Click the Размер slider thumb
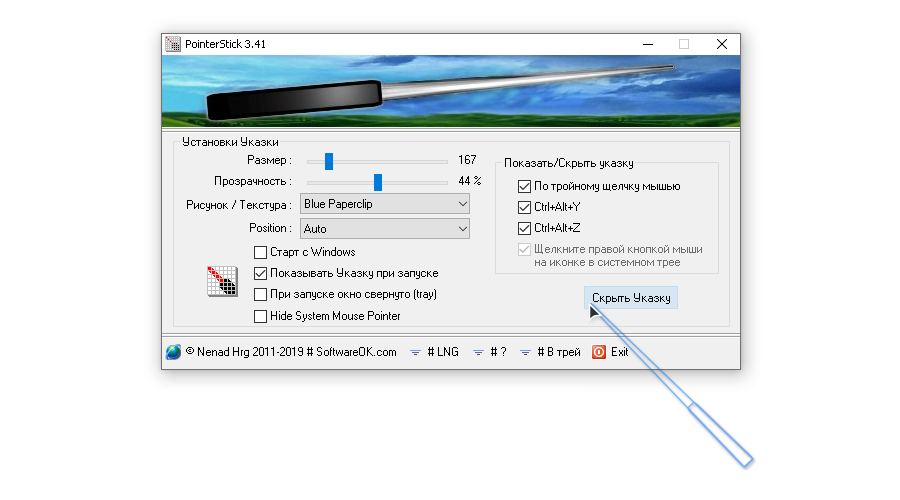 pyautogui.click(x=329, y=161)
